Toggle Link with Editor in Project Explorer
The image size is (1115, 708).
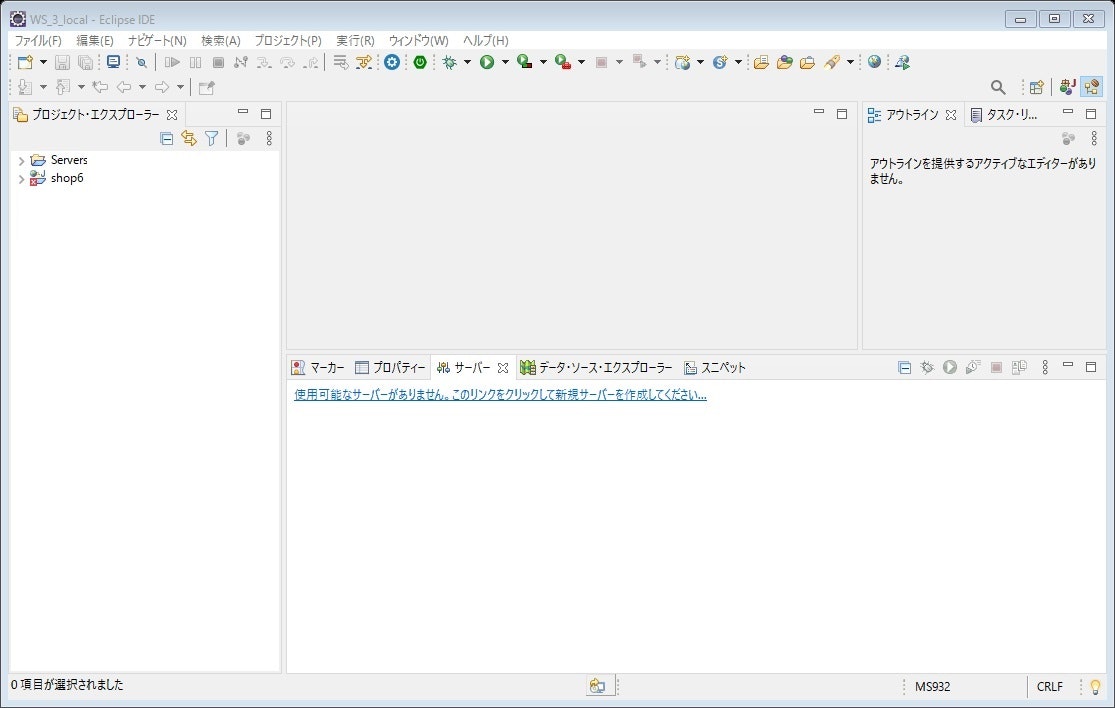coord(188,138)
